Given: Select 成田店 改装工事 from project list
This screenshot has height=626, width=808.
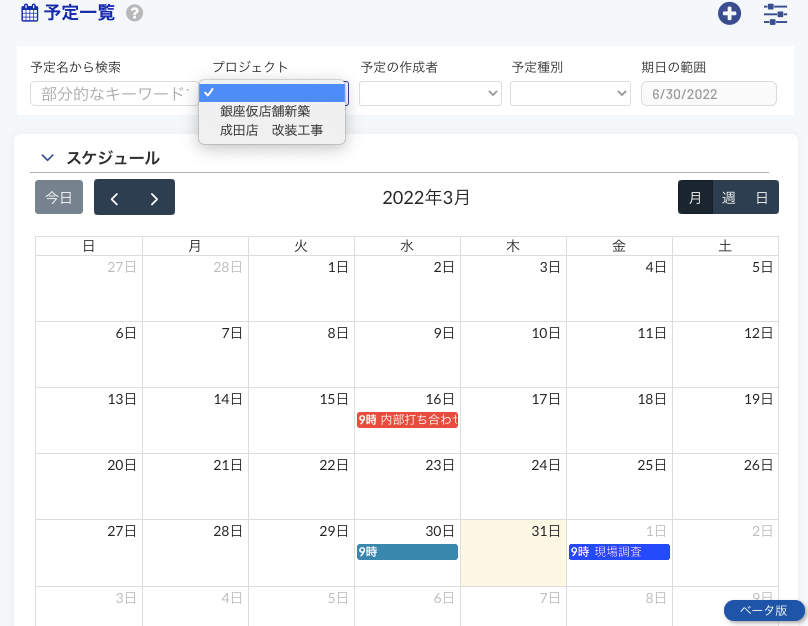Looking at the screenshot, I should click(x=271, y=130).
